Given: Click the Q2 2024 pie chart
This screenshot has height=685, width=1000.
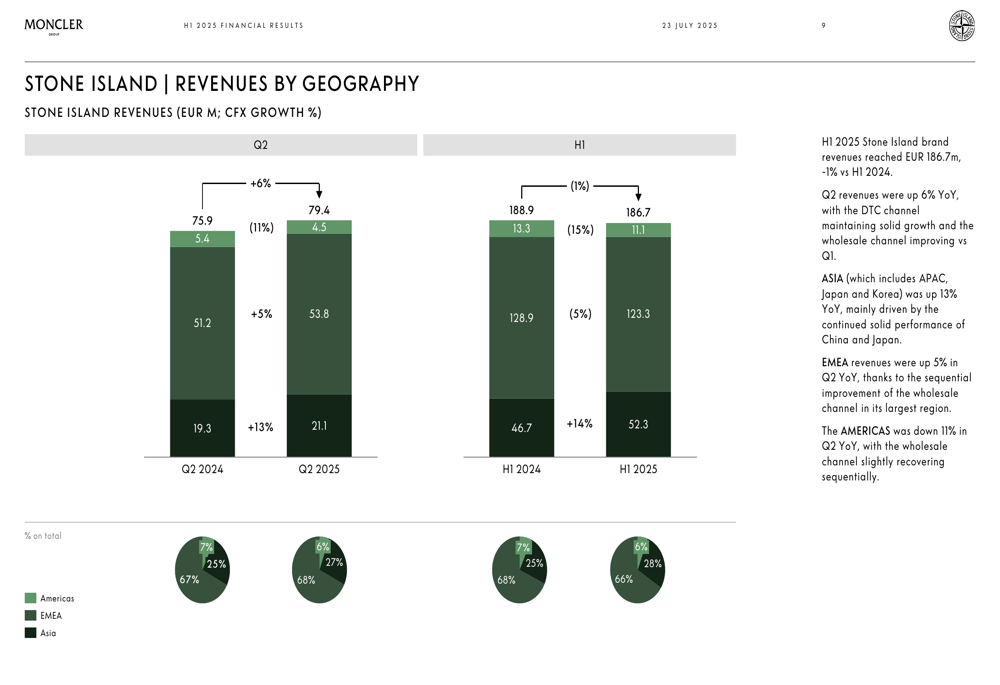Looking at the screenshot, I should pos(202,570).
